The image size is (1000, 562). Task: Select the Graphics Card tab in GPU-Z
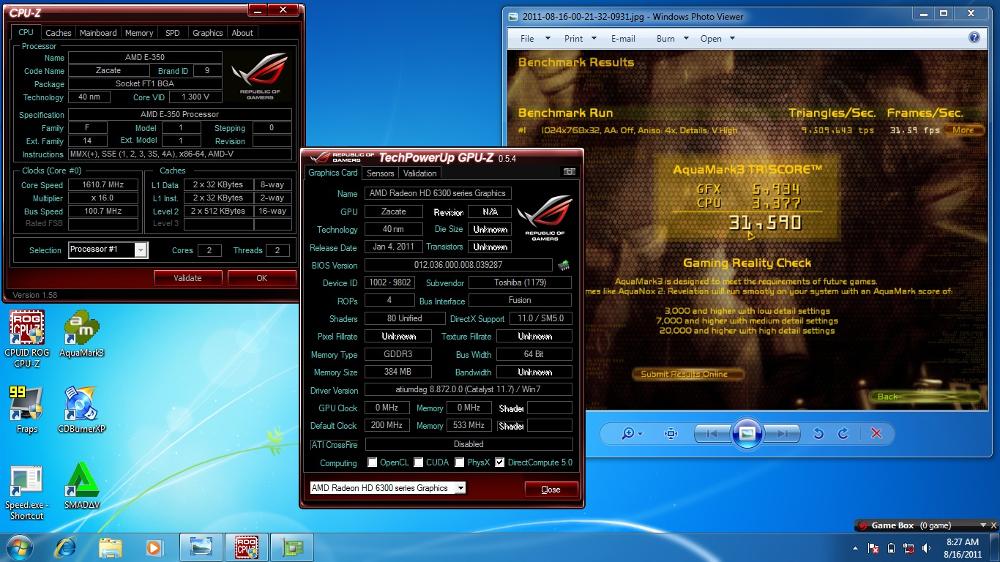tap(333, 172)
